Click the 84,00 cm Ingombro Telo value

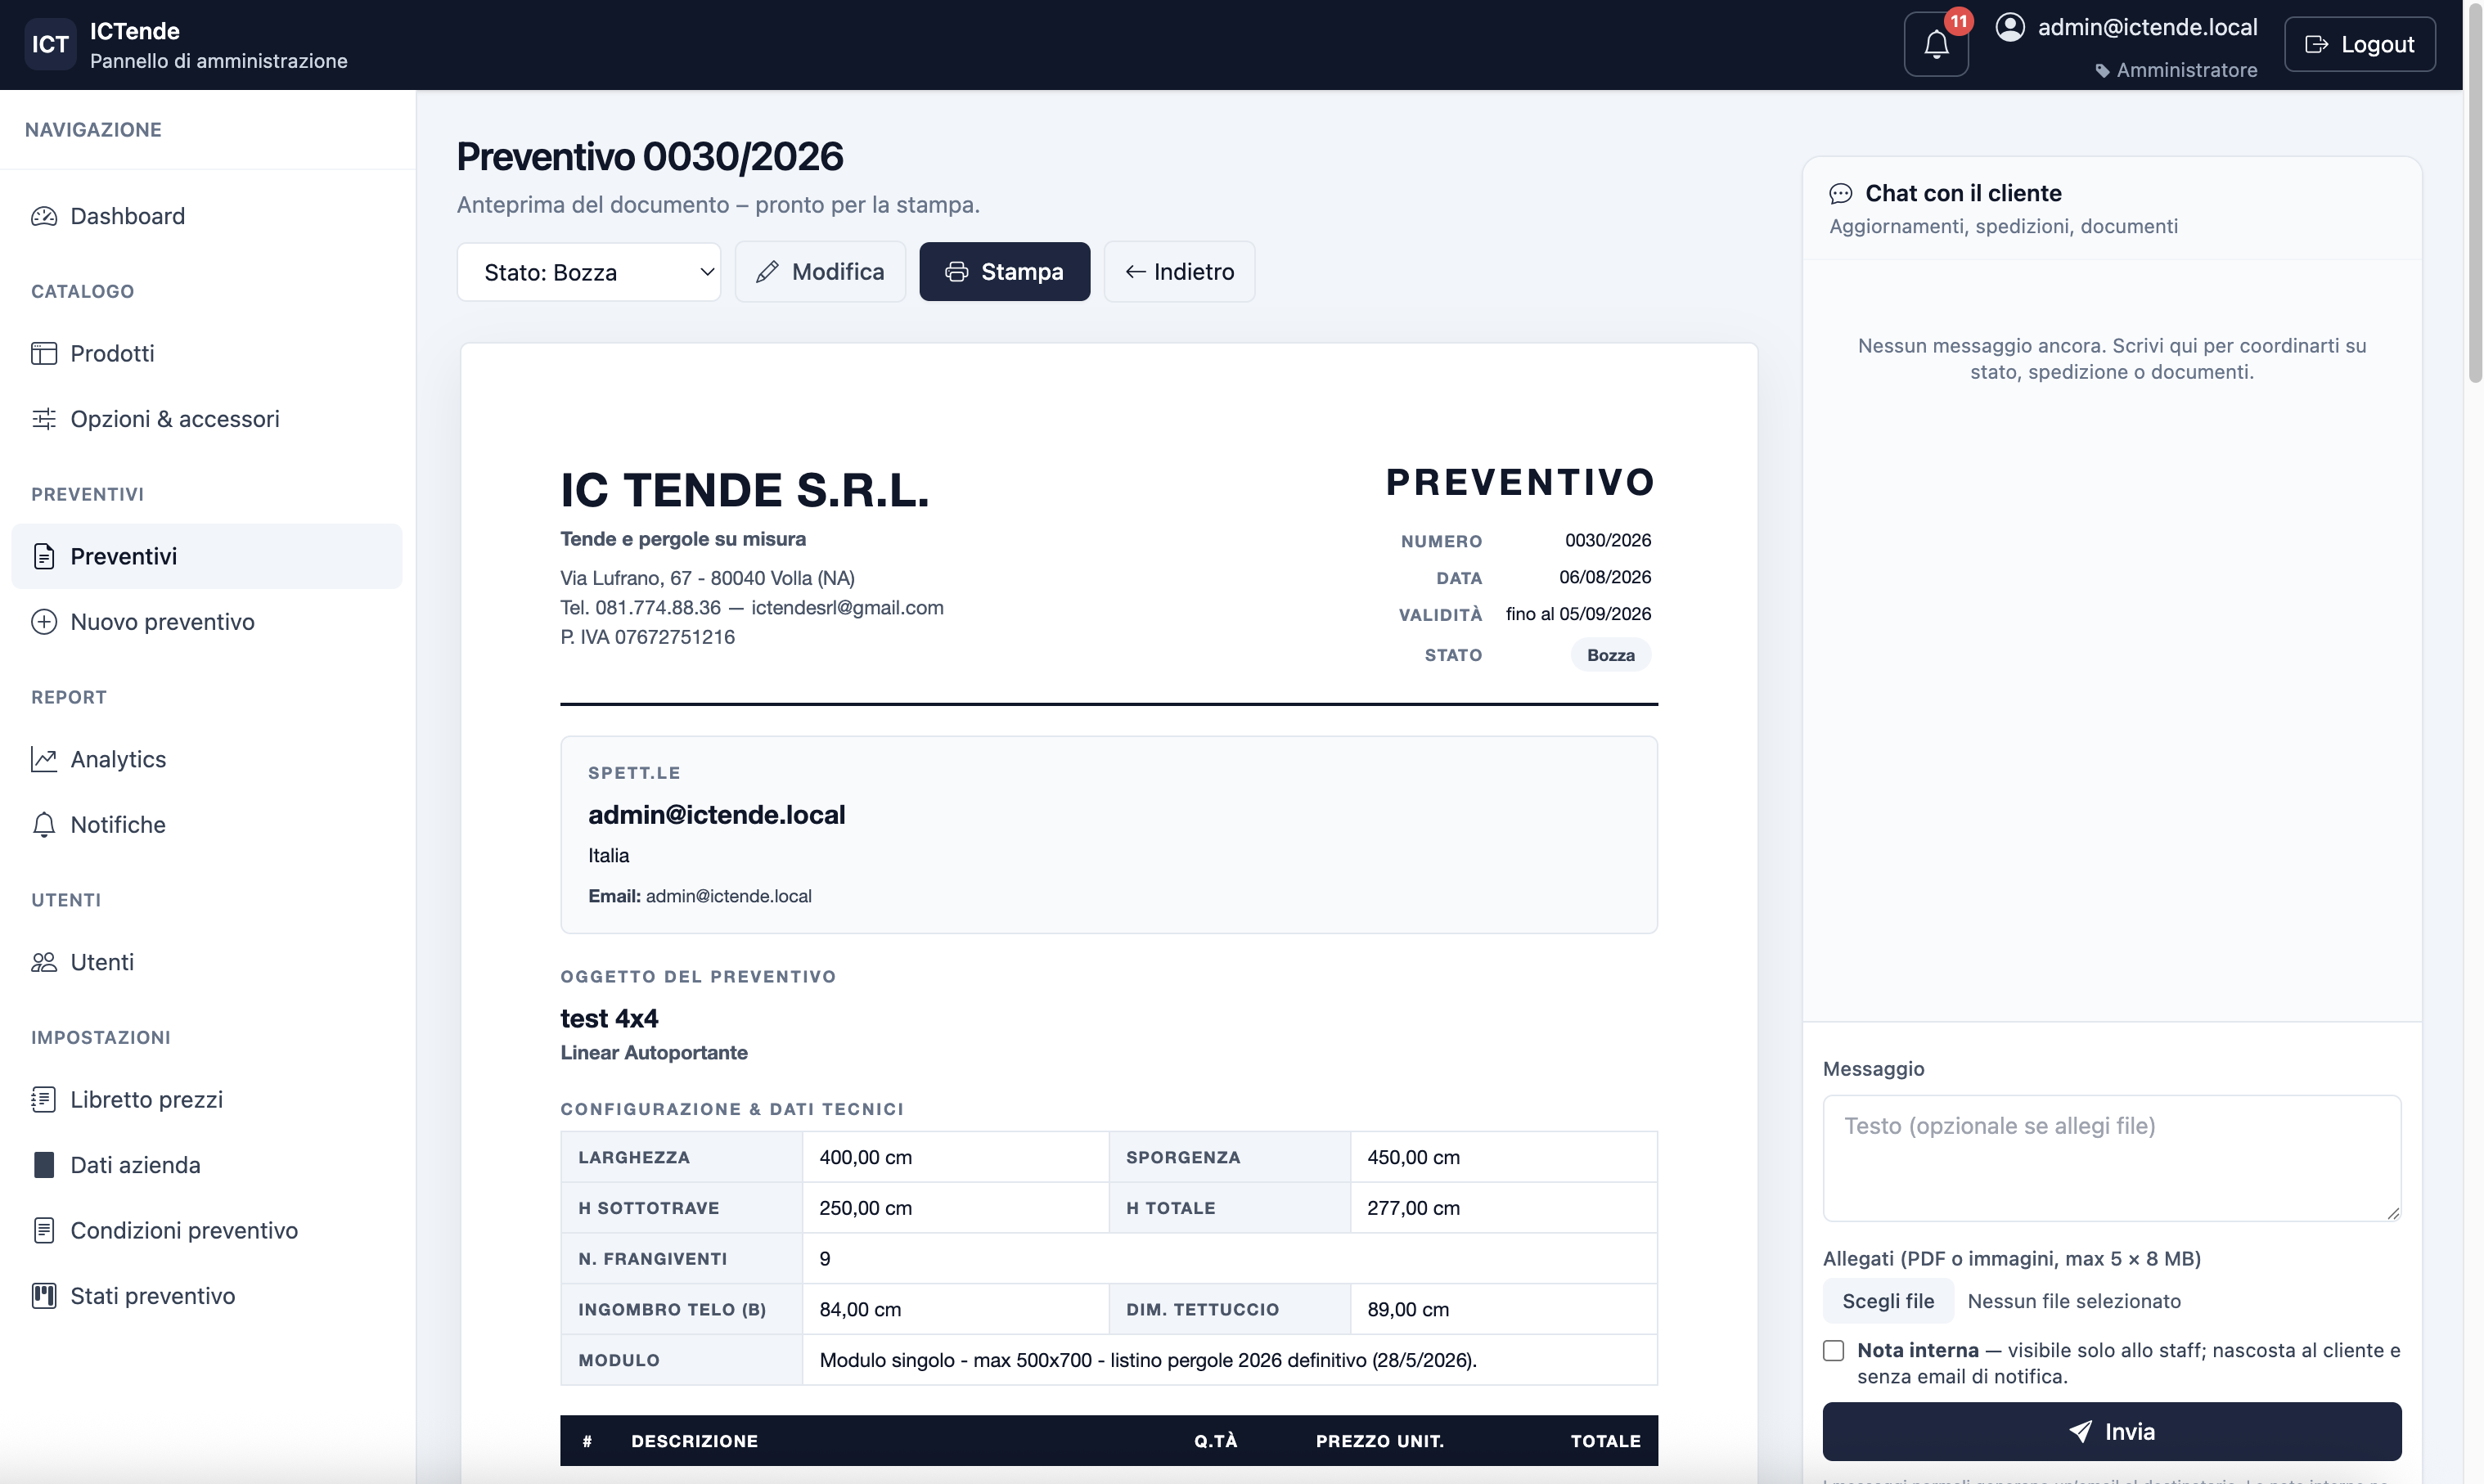(860, 1310)
